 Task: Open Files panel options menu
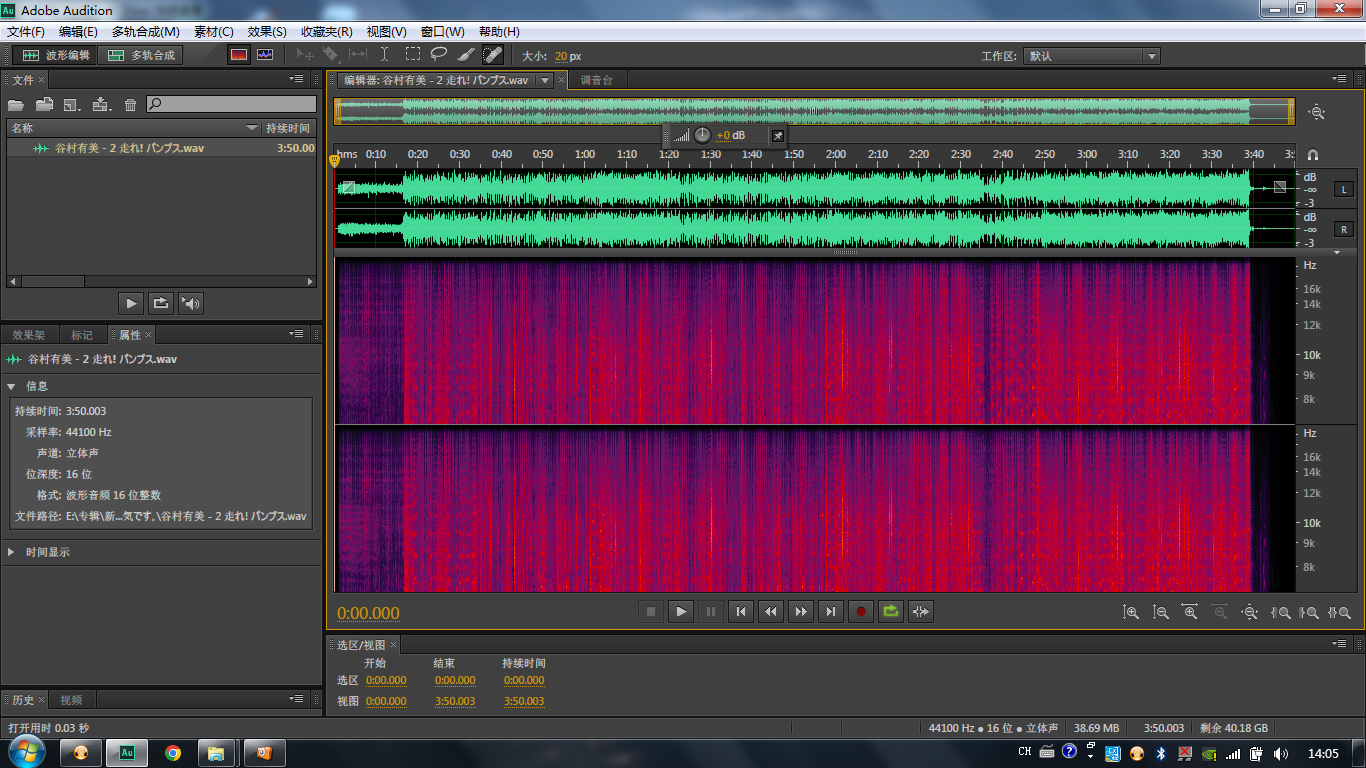coord(297,78)
